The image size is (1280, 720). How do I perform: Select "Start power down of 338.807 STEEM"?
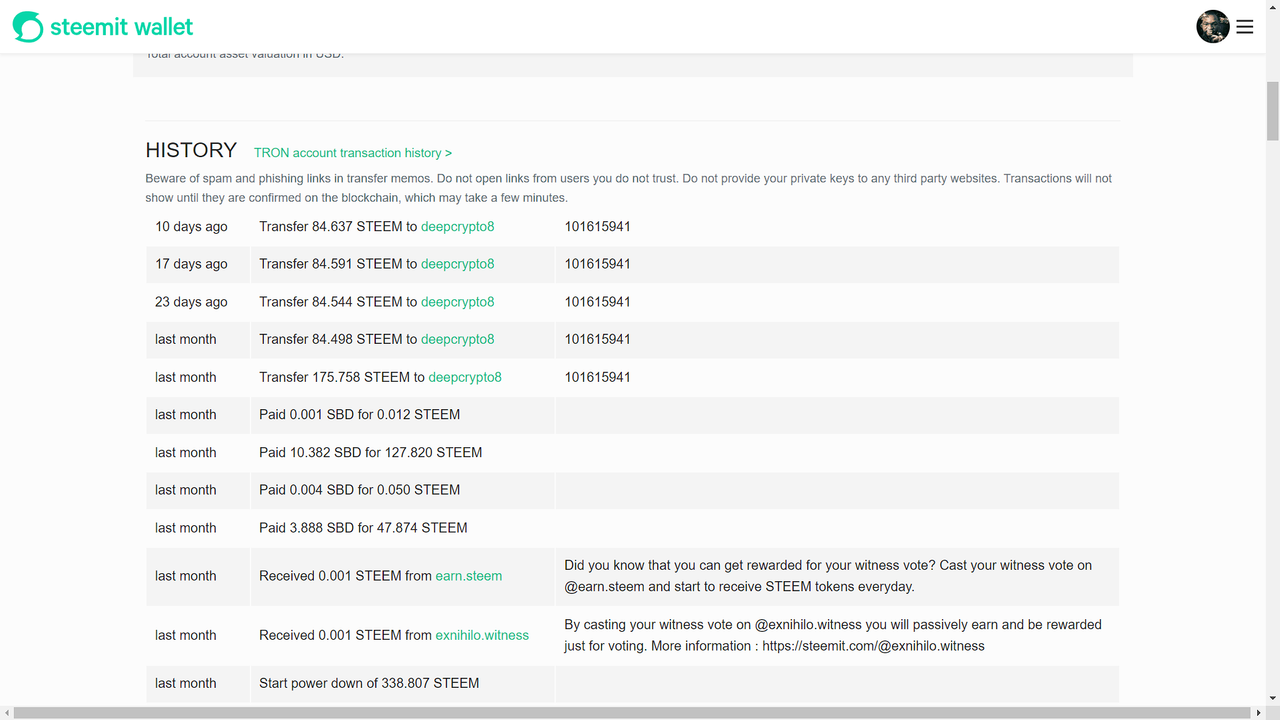[x=369, y=684]
